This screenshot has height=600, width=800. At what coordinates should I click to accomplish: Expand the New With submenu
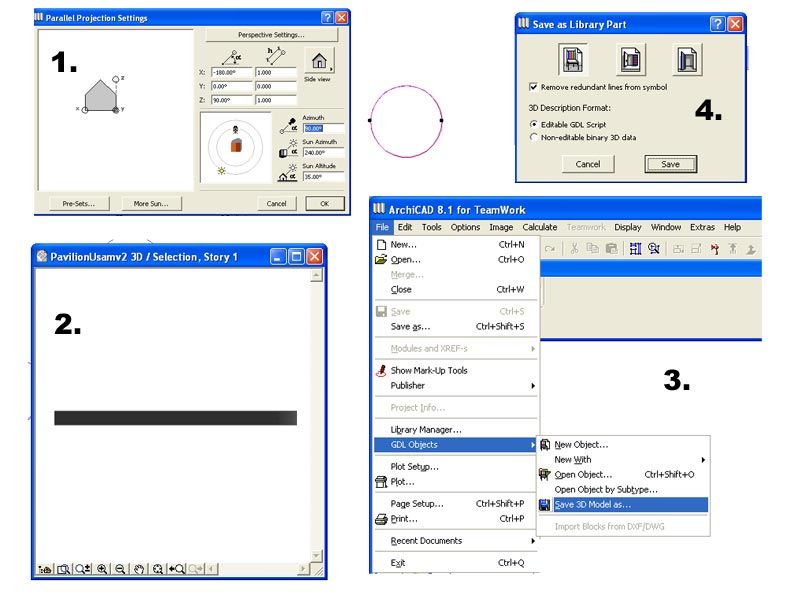[703, 460]
